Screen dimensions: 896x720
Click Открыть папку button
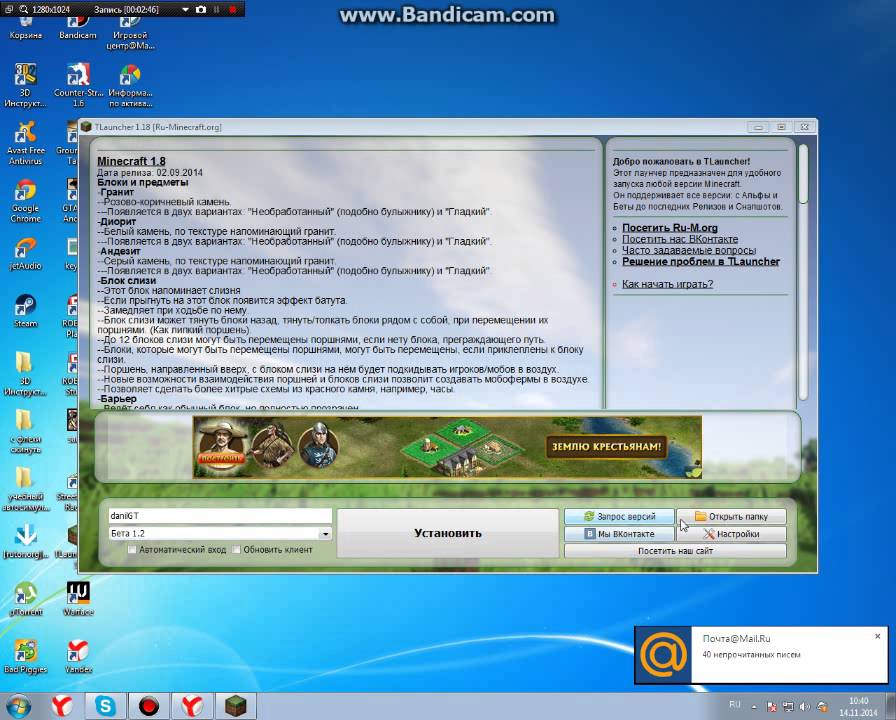pyautogui.click(x=731, y=516)
